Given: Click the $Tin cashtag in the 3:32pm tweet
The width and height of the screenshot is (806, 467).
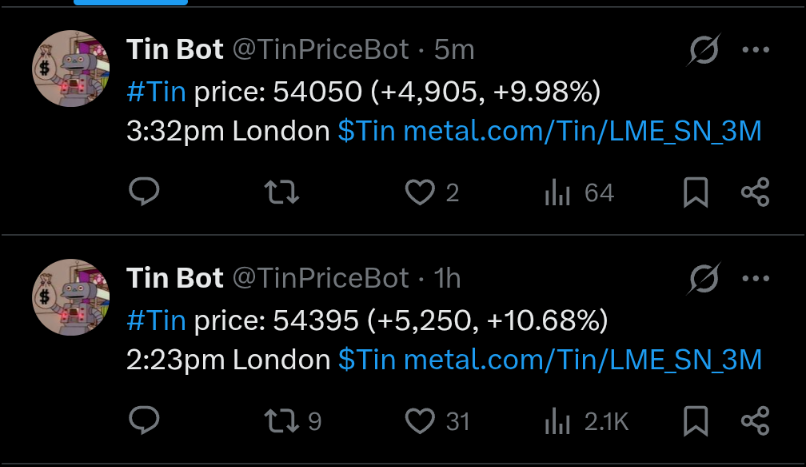Looking at the screenshot, I should pyautogui.click(x=367, y=131).
